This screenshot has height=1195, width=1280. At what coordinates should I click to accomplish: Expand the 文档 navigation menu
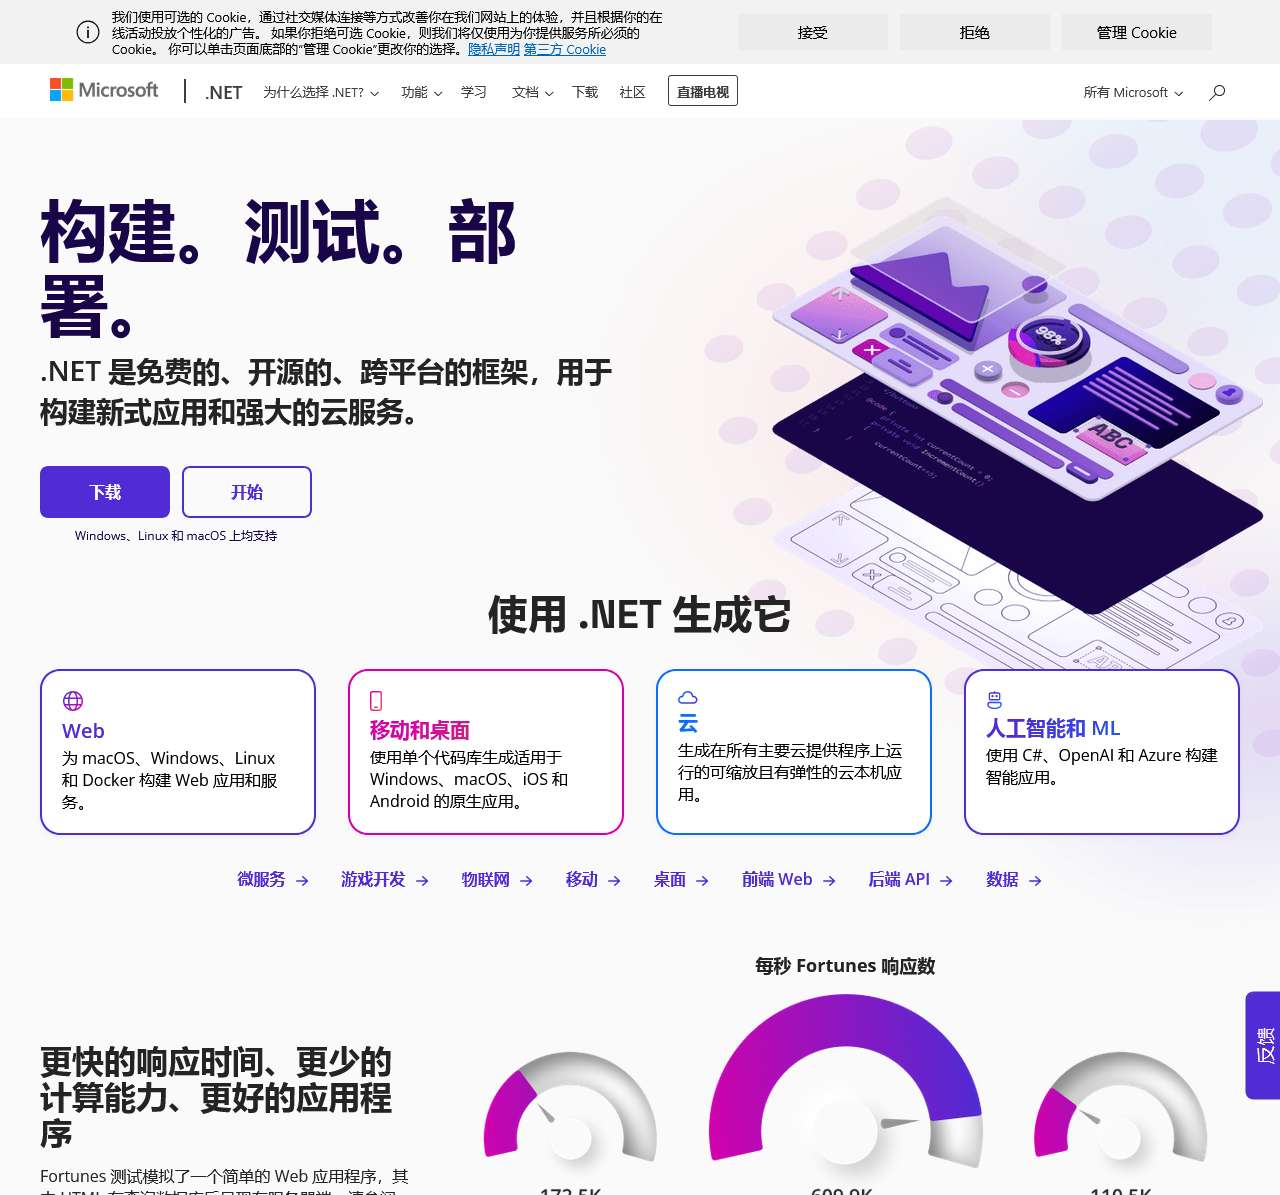(532, 92)
